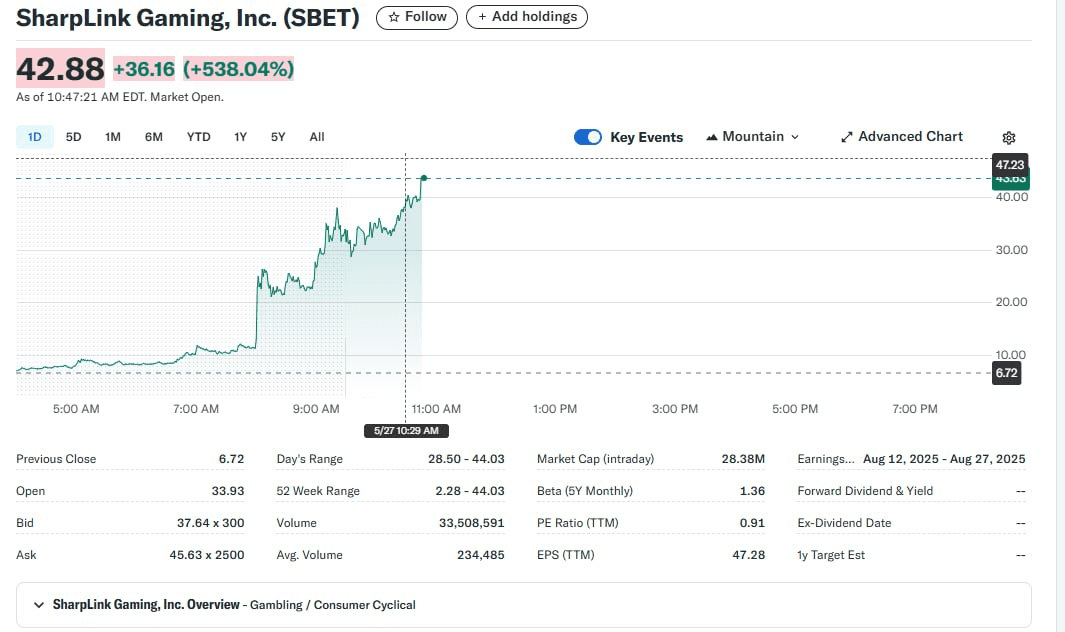Switch chart to 6M range
The image size is (1065, 632).
154,137
